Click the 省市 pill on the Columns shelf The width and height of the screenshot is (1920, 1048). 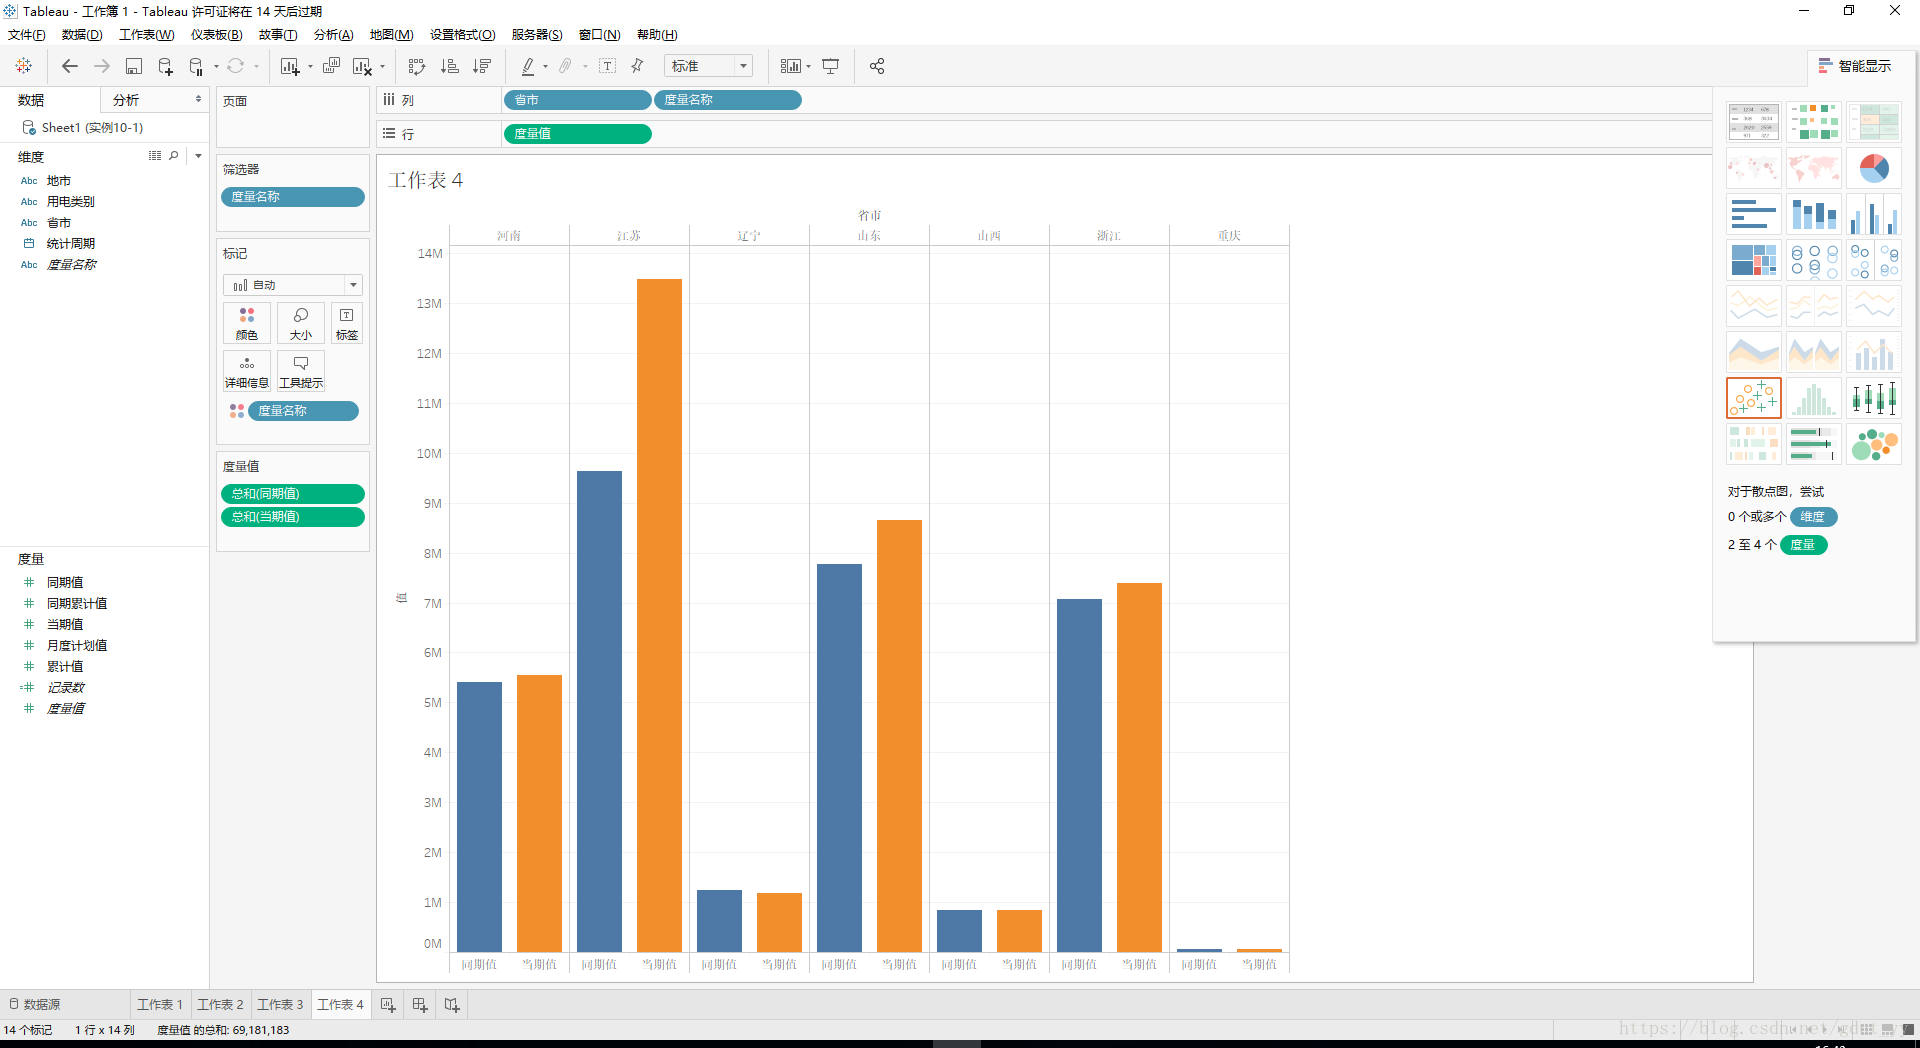[x=577, y=100]
